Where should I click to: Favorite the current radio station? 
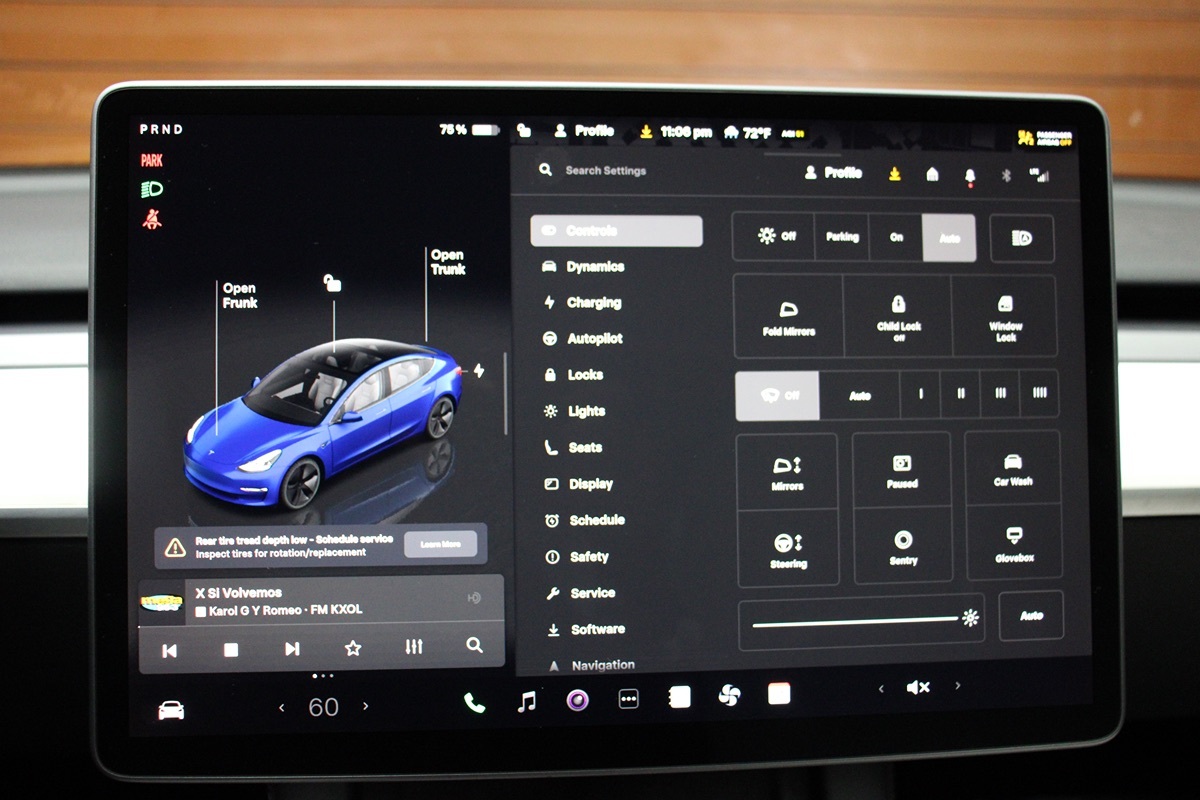point(353,648)
